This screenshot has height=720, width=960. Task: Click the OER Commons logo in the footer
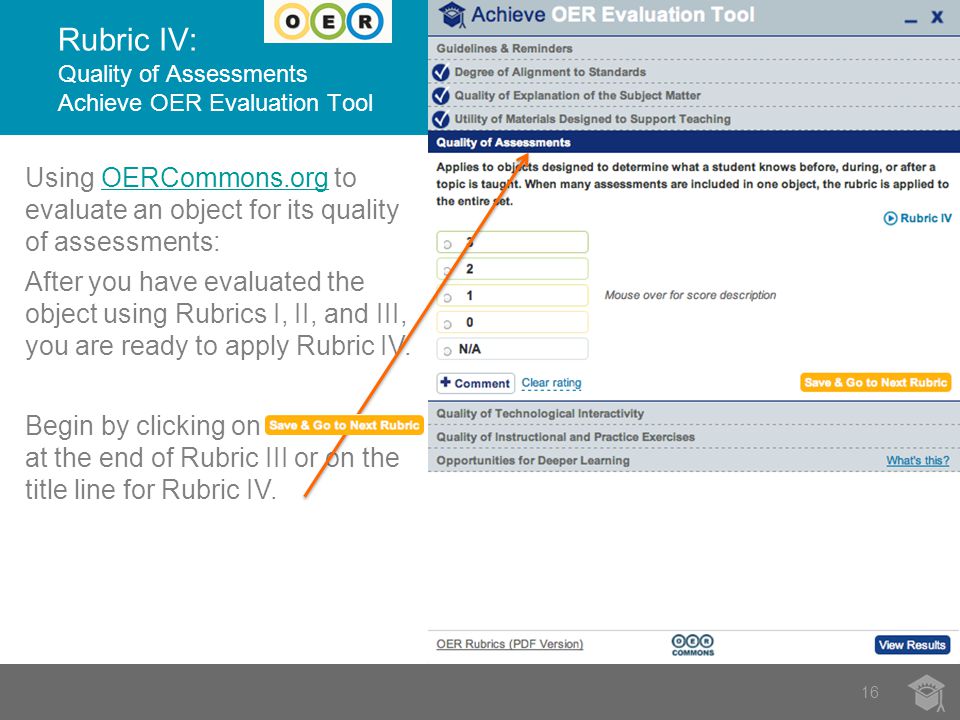692,645
